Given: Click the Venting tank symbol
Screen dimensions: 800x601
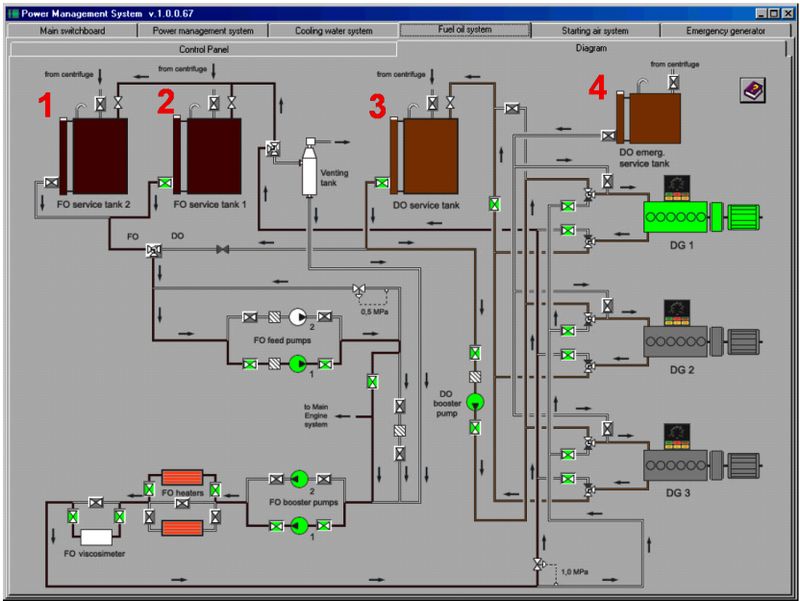Looking at the screenshot, I should coord(310,167).
